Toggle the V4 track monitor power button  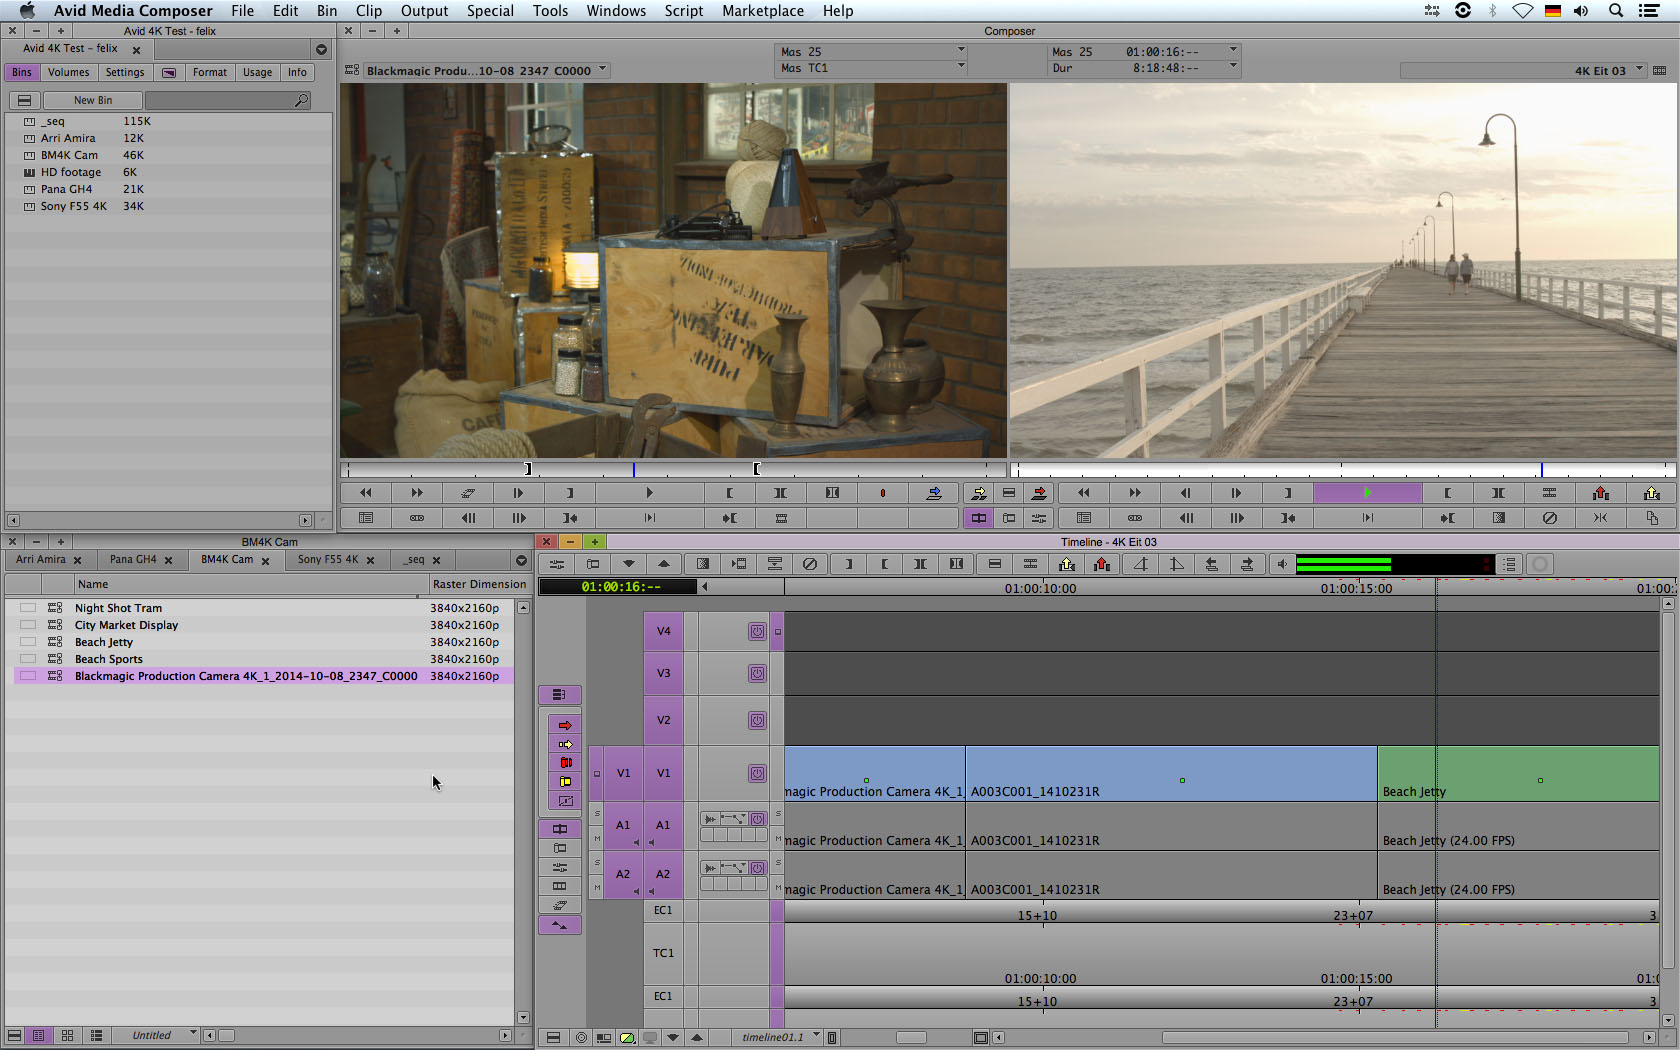tap(757, 631)
